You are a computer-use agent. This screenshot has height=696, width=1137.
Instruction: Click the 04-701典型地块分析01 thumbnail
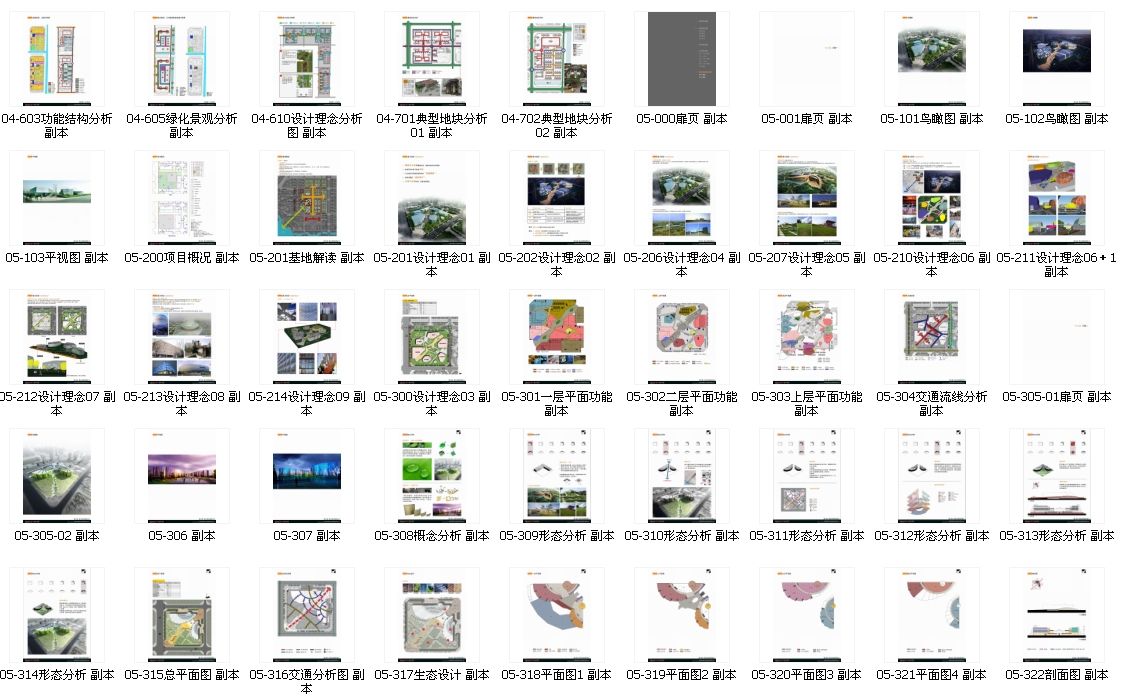431,59
